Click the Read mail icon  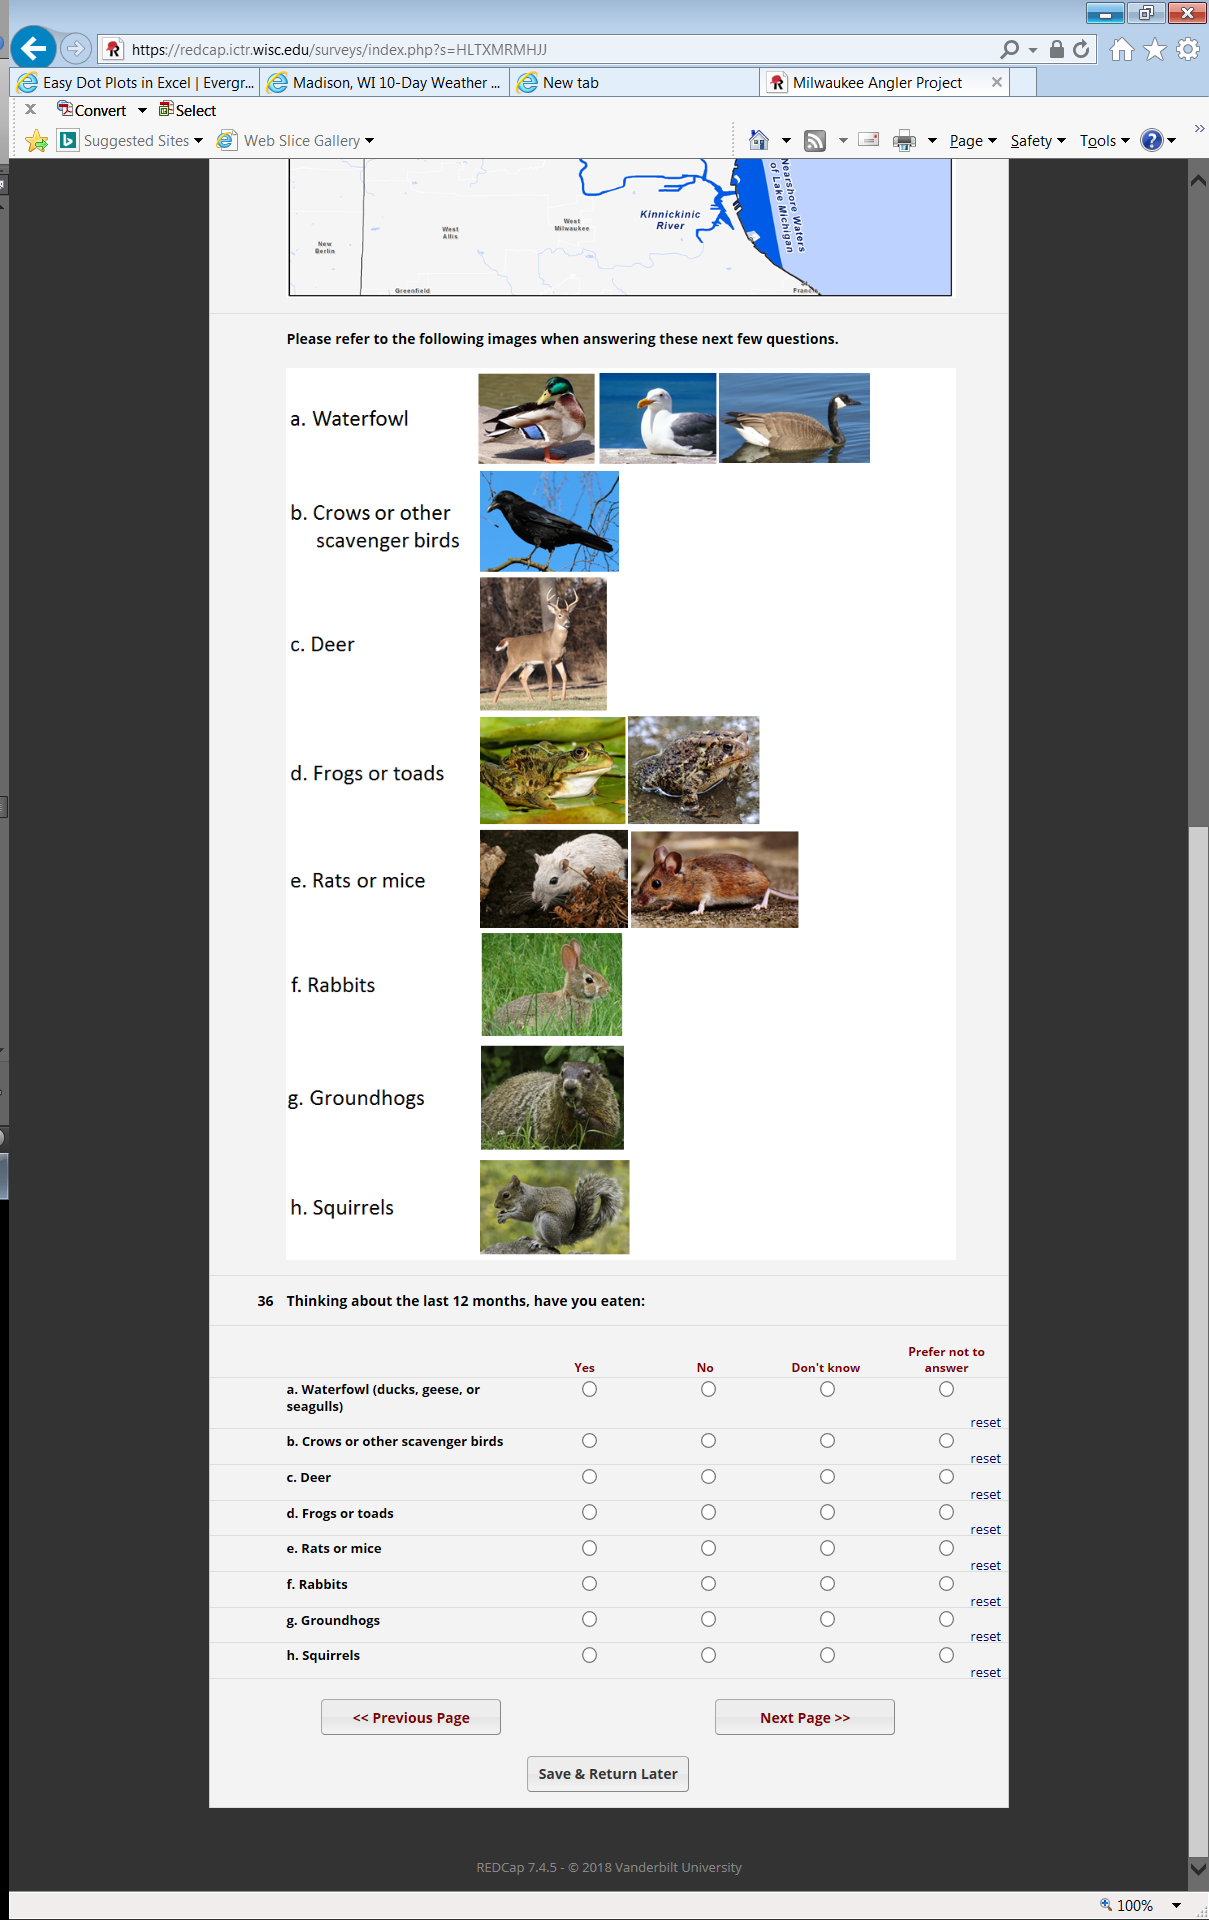[869, 140]
